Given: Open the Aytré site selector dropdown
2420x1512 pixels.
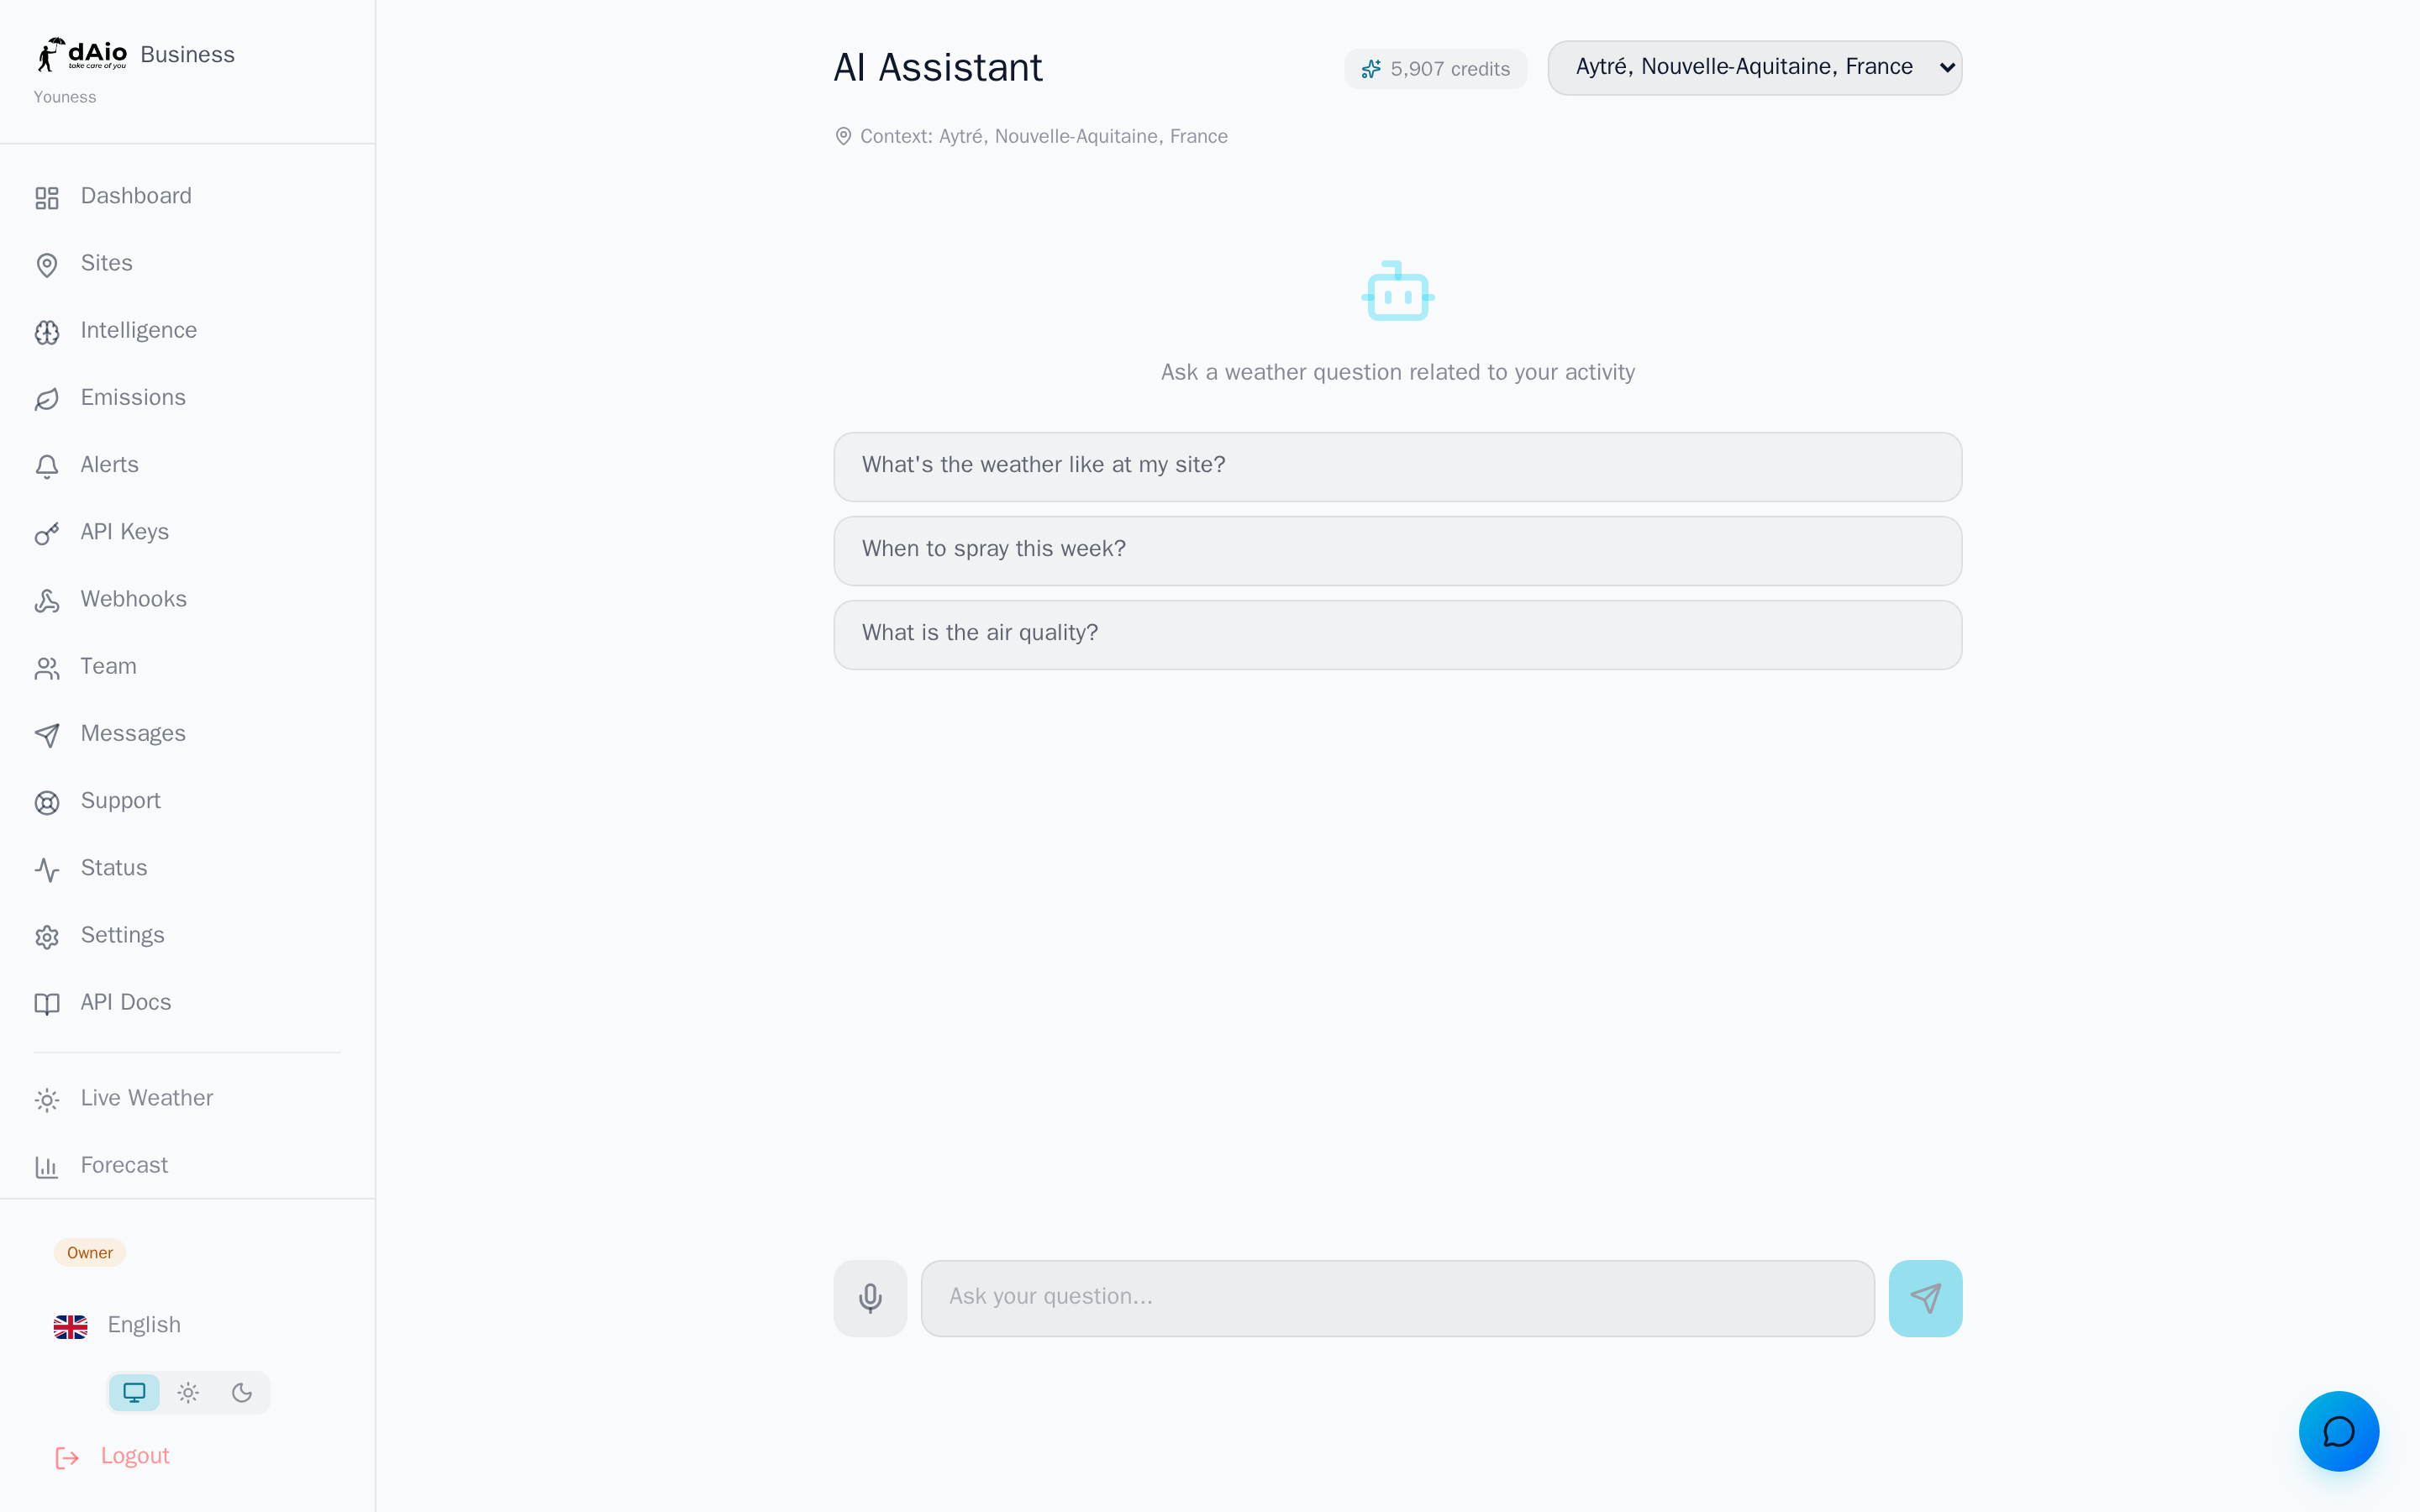Looking at the screenshot, I should pos(1754,67).
